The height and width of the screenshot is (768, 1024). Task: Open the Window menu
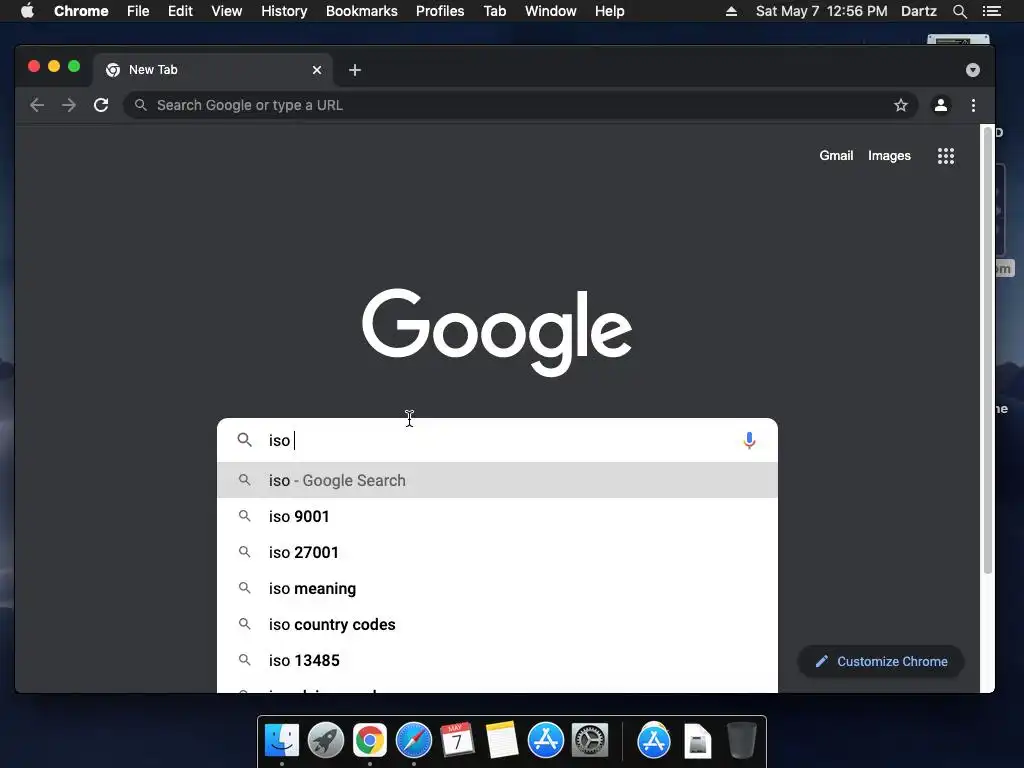click(x=551, y=11)
